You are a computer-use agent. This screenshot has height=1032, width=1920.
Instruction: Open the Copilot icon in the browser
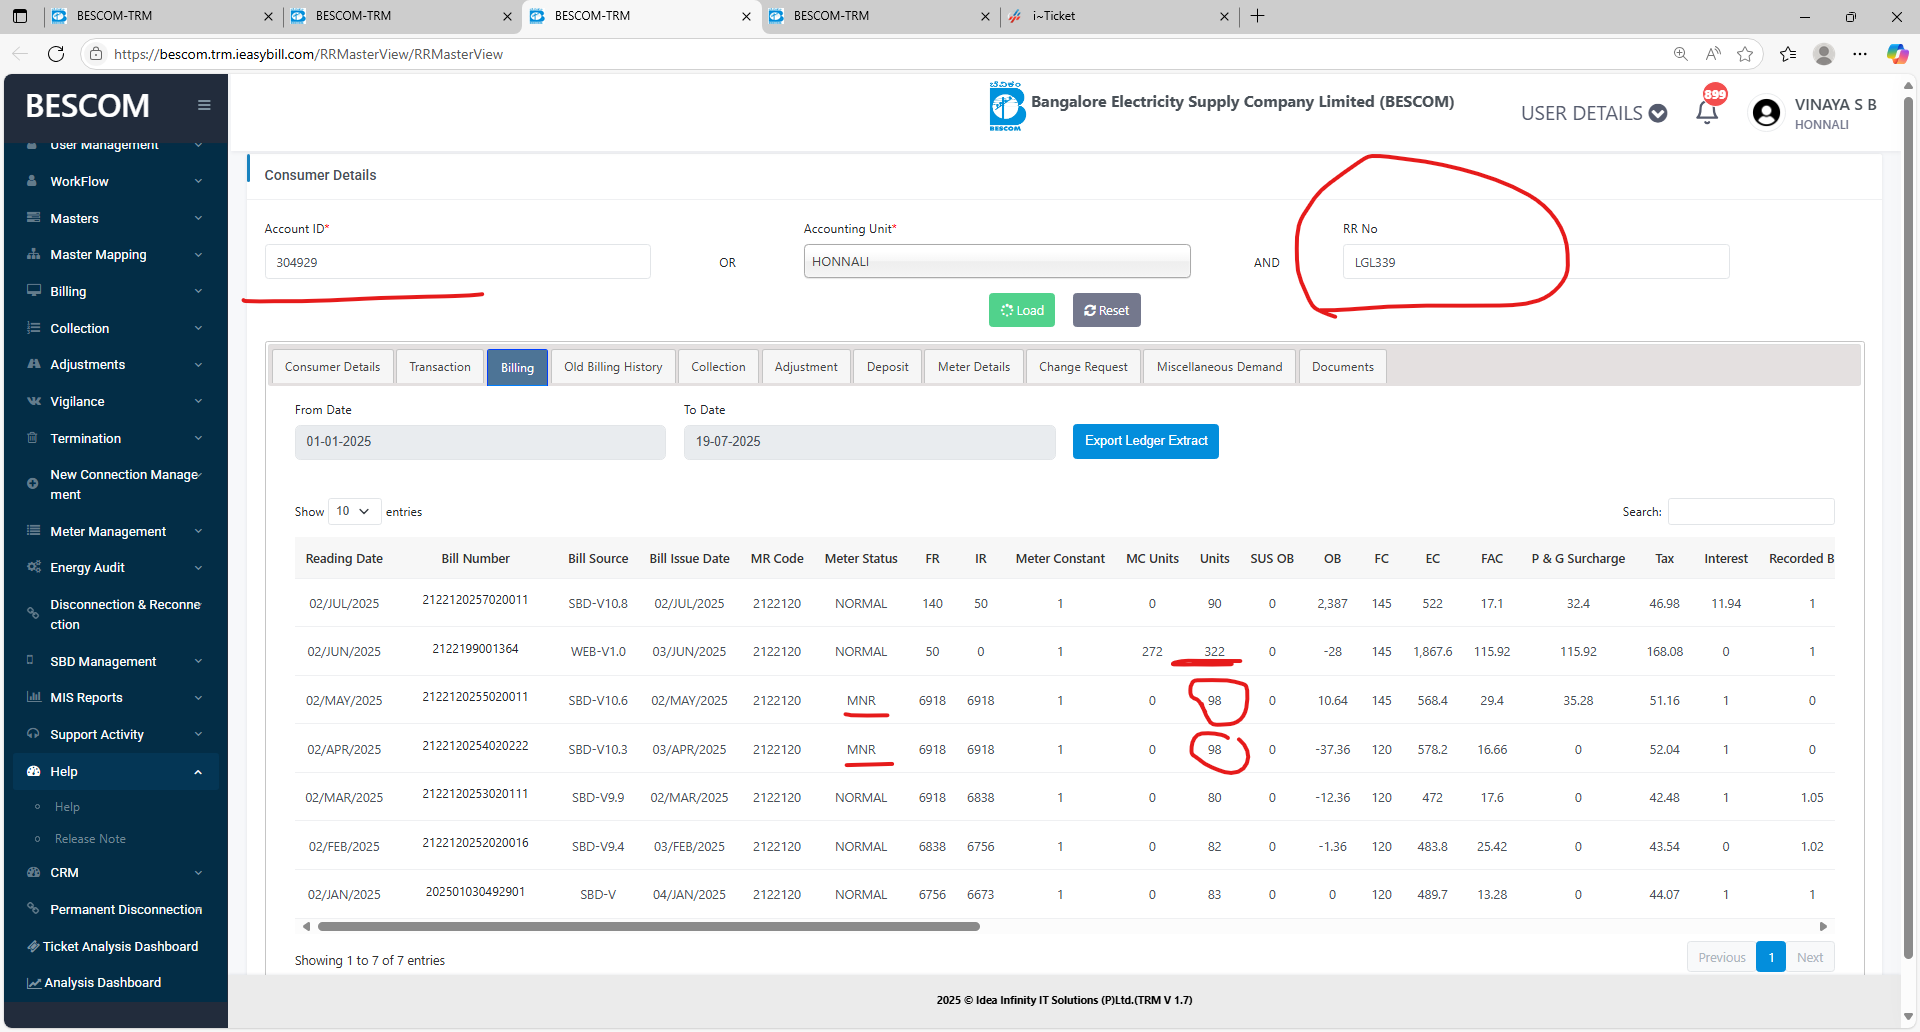click(1897, 54)
